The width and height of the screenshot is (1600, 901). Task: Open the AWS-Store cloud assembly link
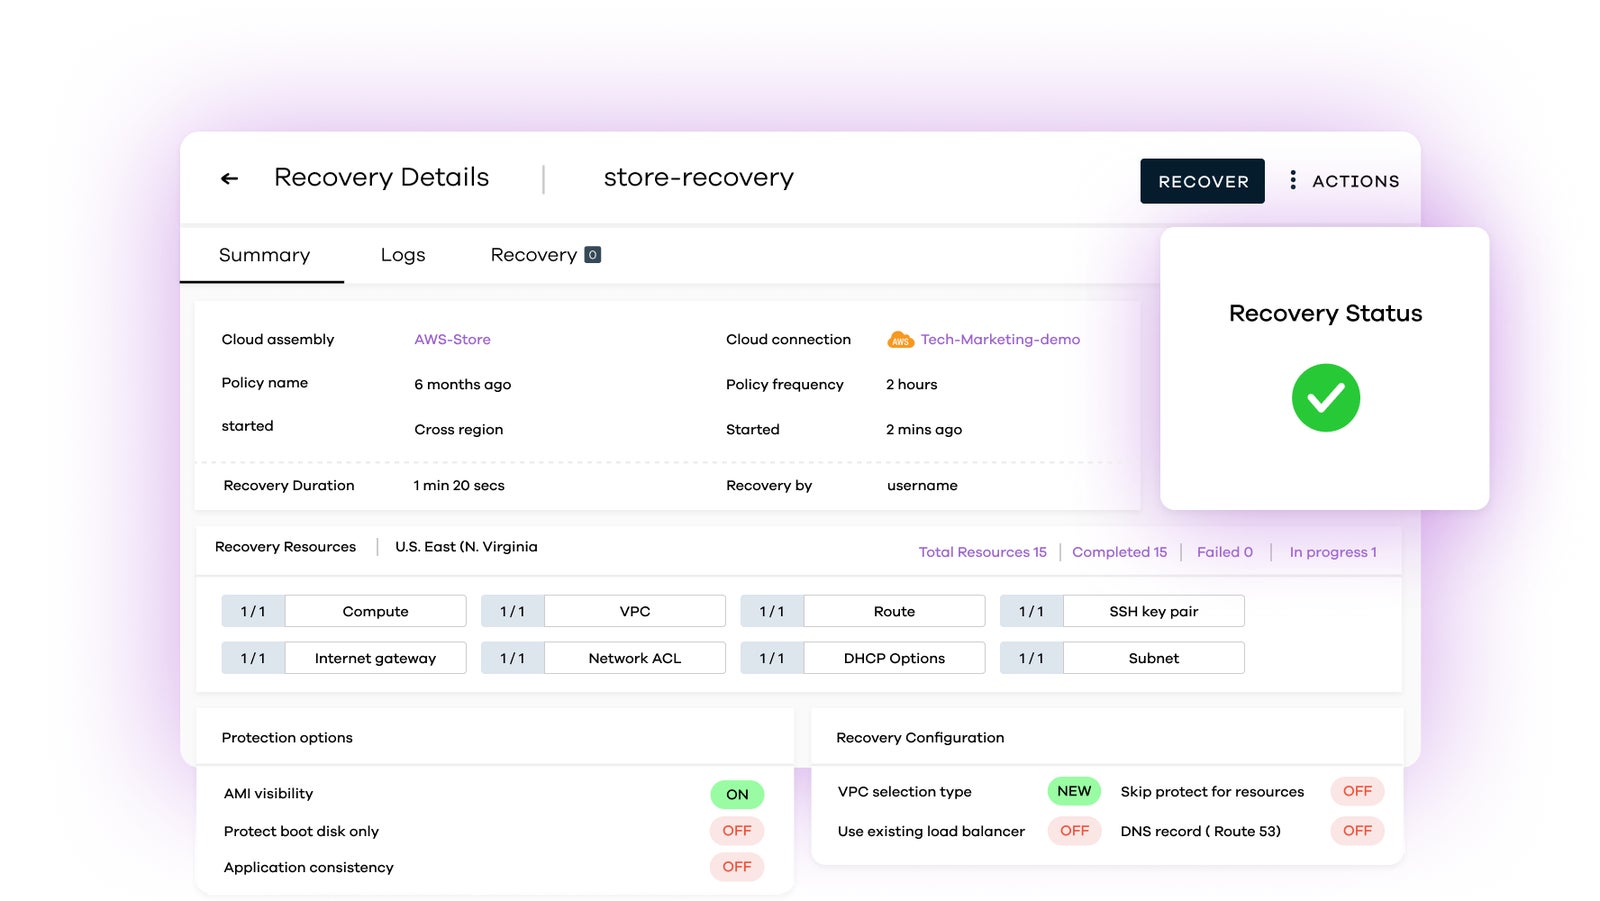[x=452, y=340]
